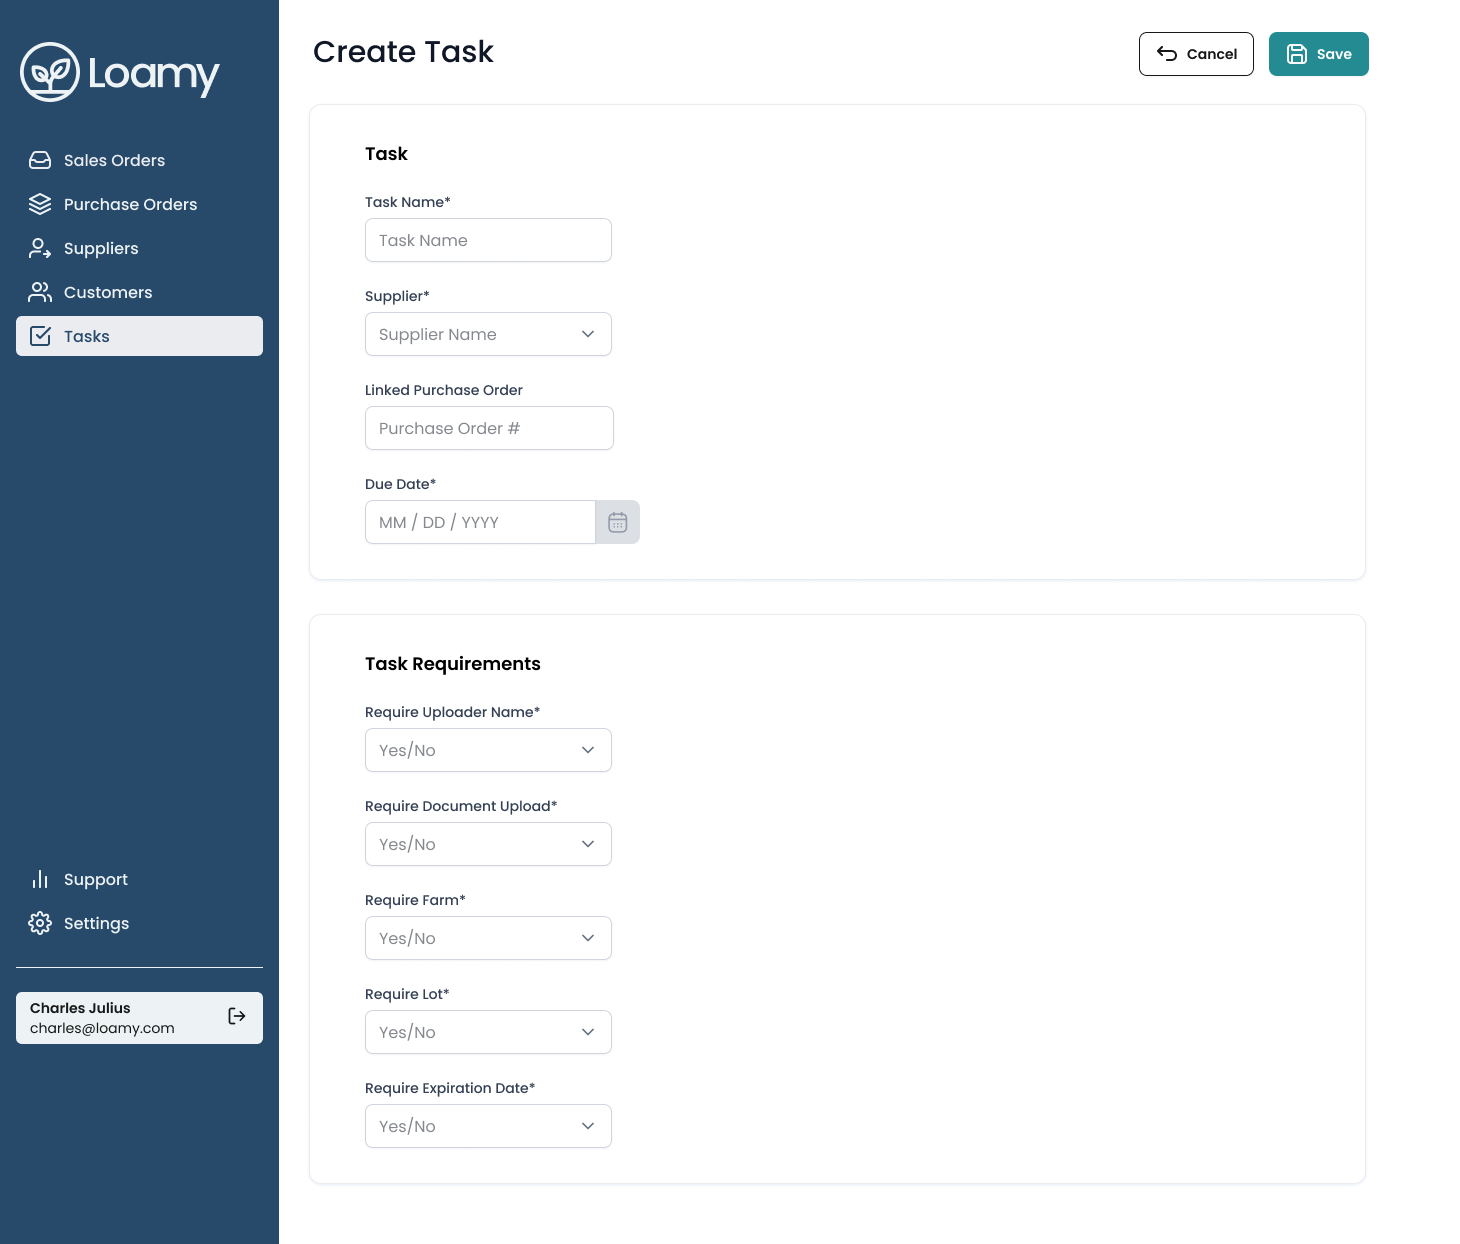Open the Due Date calendar picker
The height and width of the screenshot is (1244, 1460).
(x=618, y=522)
